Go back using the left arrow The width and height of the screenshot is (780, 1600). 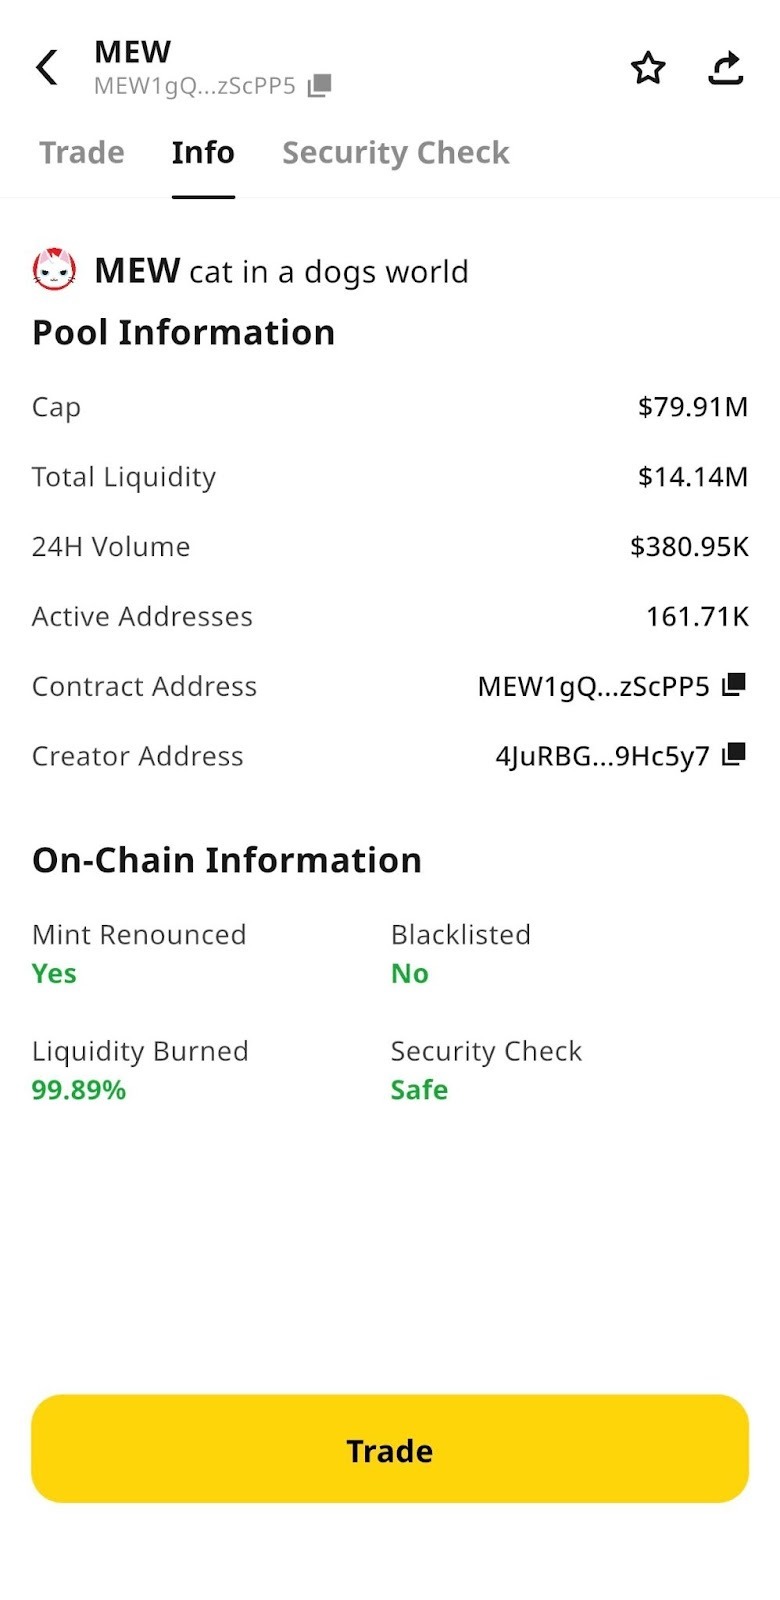pyautogui.click(x=47, y=68)
